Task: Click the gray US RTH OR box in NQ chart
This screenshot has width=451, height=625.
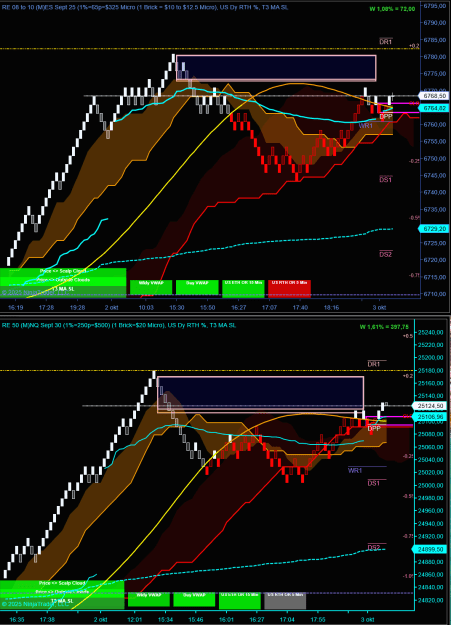Action: [x=285, y=600]
